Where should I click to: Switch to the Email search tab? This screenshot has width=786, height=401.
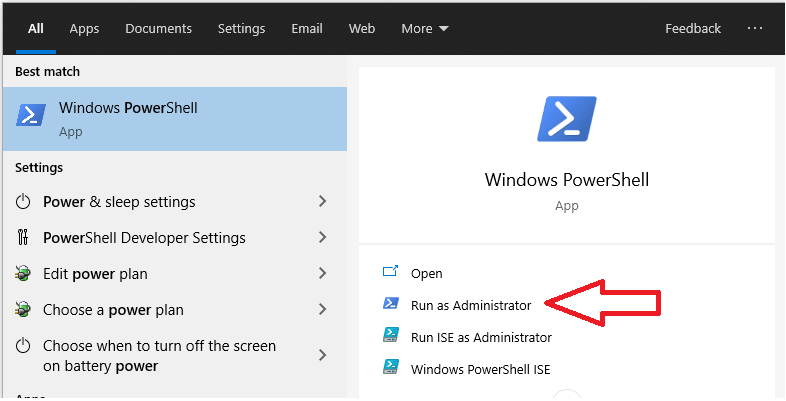tap(307, 29)
